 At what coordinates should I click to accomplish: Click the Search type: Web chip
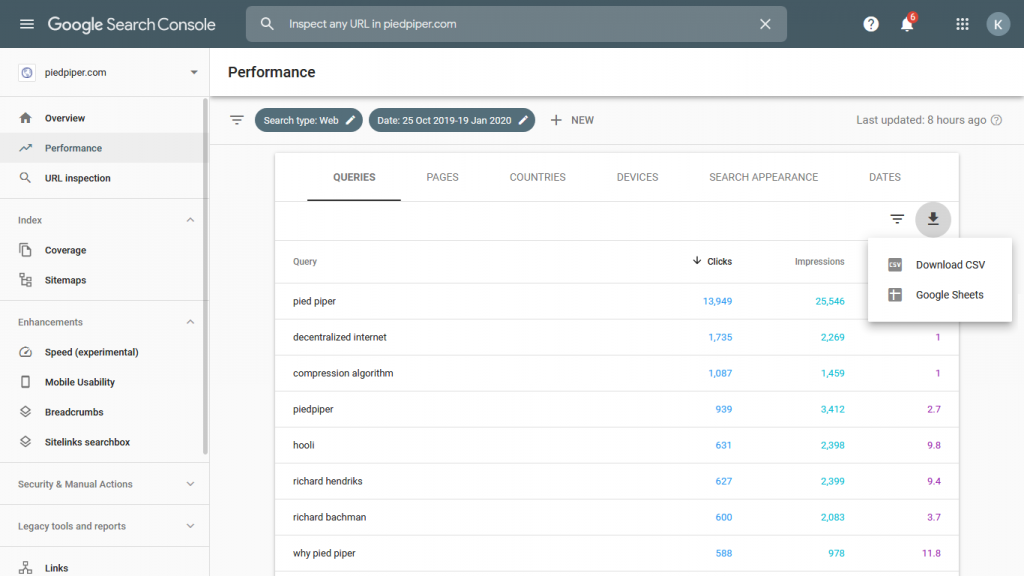[x=308, y=120]
